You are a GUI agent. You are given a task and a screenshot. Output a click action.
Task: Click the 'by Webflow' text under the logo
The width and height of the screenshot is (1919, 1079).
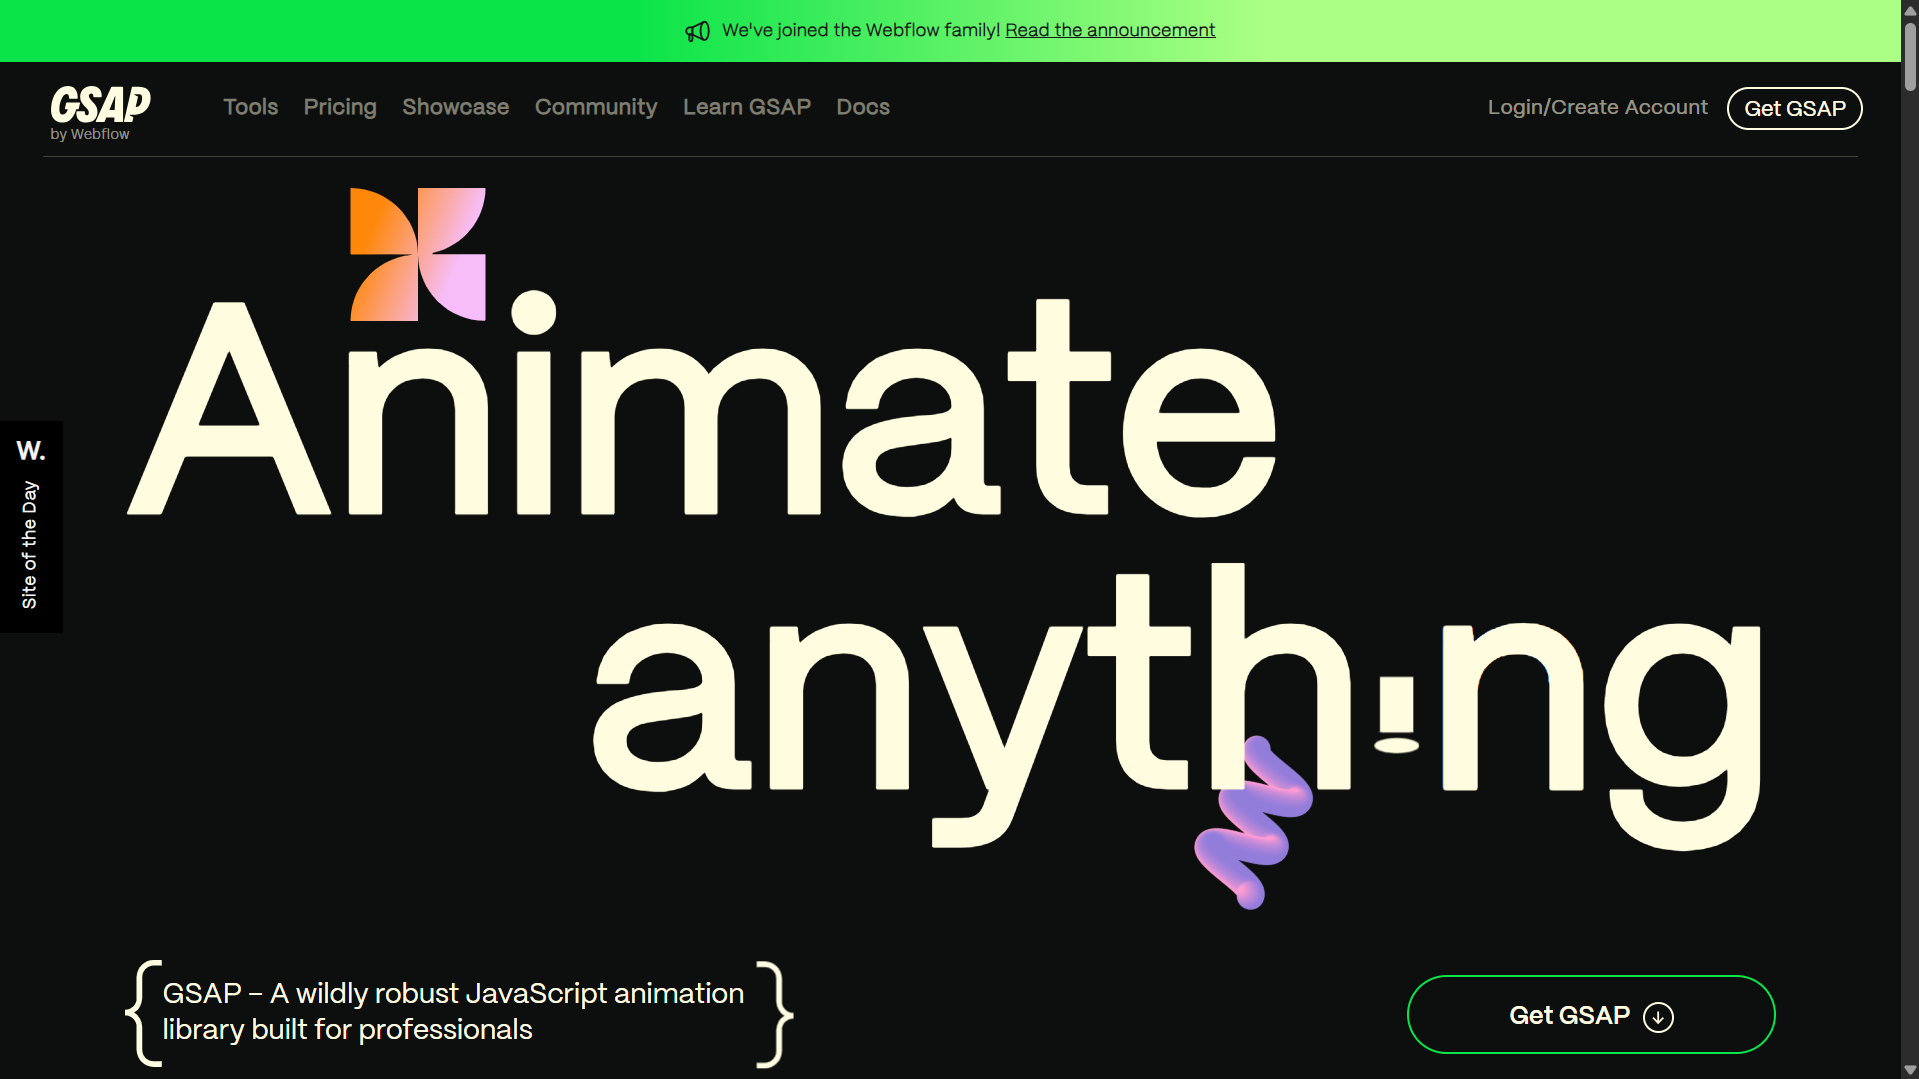point(90,132)
